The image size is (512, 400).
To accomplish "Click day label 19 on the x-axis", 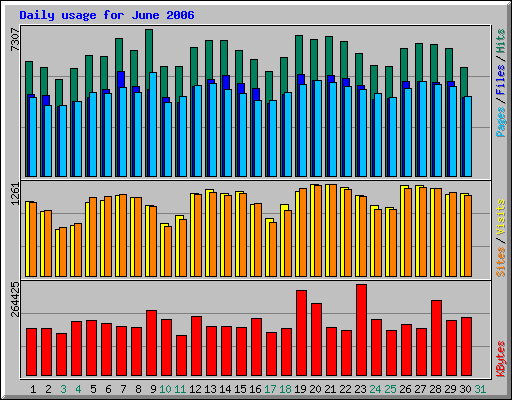I will tap(300, 389).
